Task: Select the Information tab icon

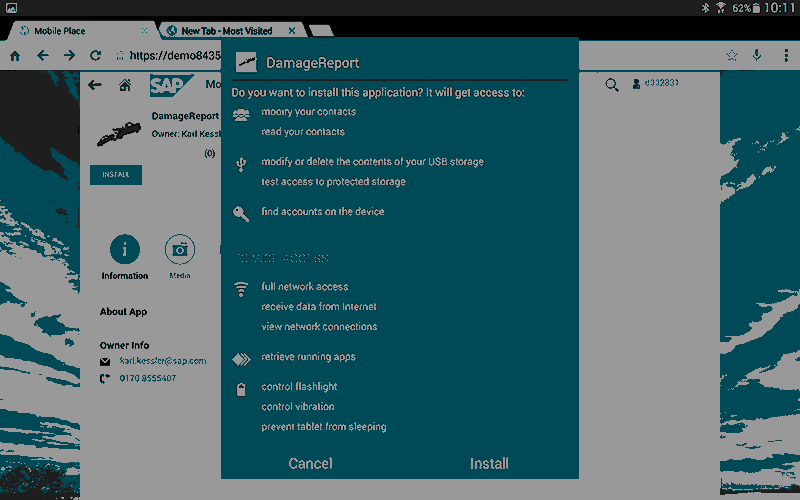Action: tap(124, 249)
